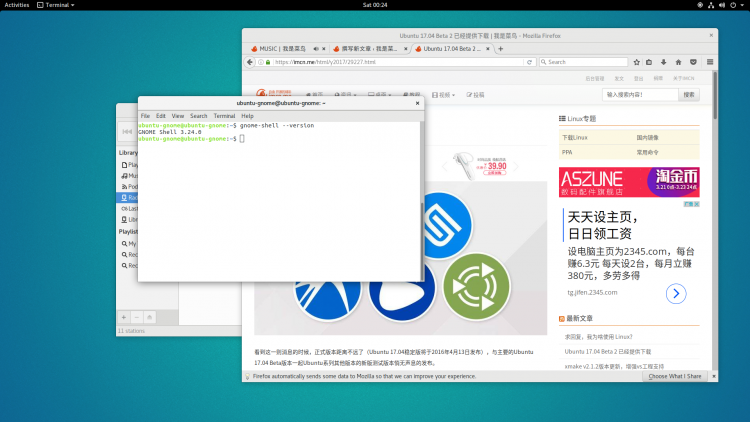Open Firefox hamburger menu
The width and height of the screenshot is (750, 422).
point(710,62)
